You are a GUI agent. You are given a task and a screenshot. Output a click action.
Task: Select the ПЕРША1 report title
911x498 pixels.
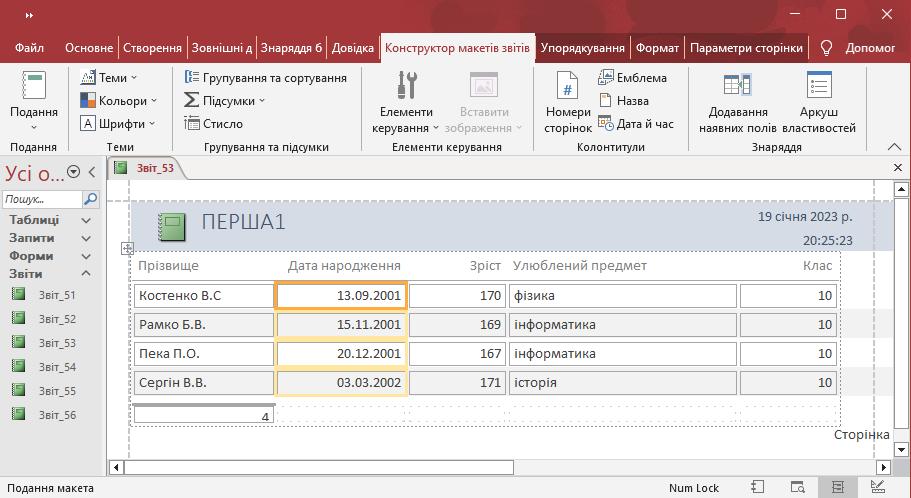[x=243, y=222]
